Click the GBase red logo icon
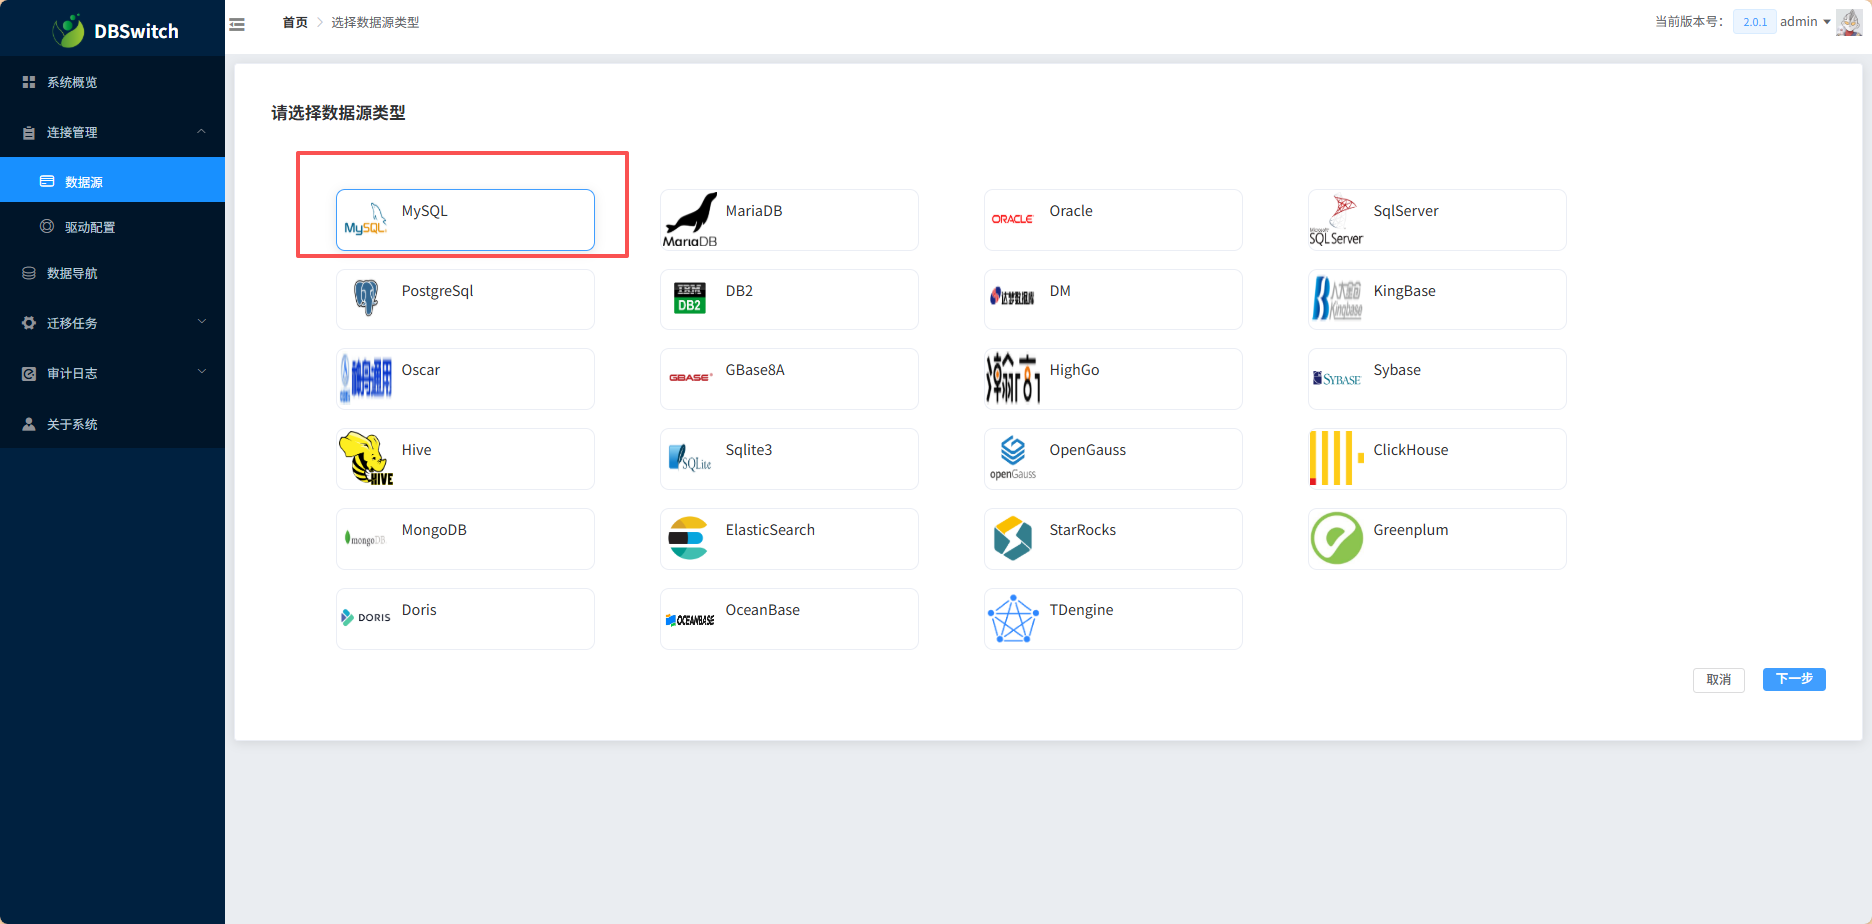The height and width of the screenshot is (924, 1872). pyautogui.click(x=690, y=378)
